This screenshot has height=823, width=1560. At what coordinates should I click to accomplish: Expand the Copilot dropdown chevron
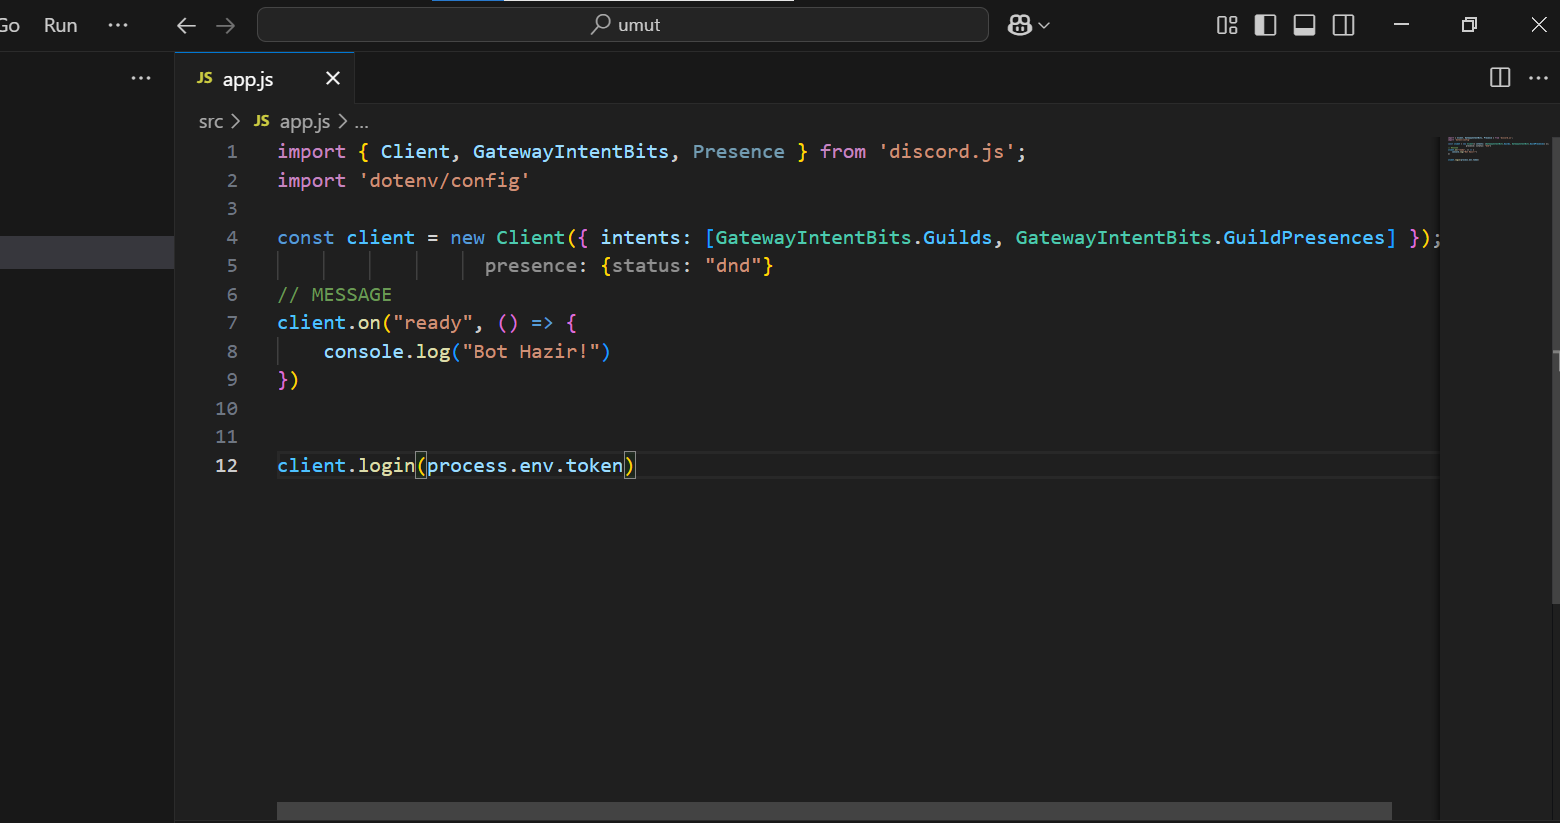[1044, 25]
